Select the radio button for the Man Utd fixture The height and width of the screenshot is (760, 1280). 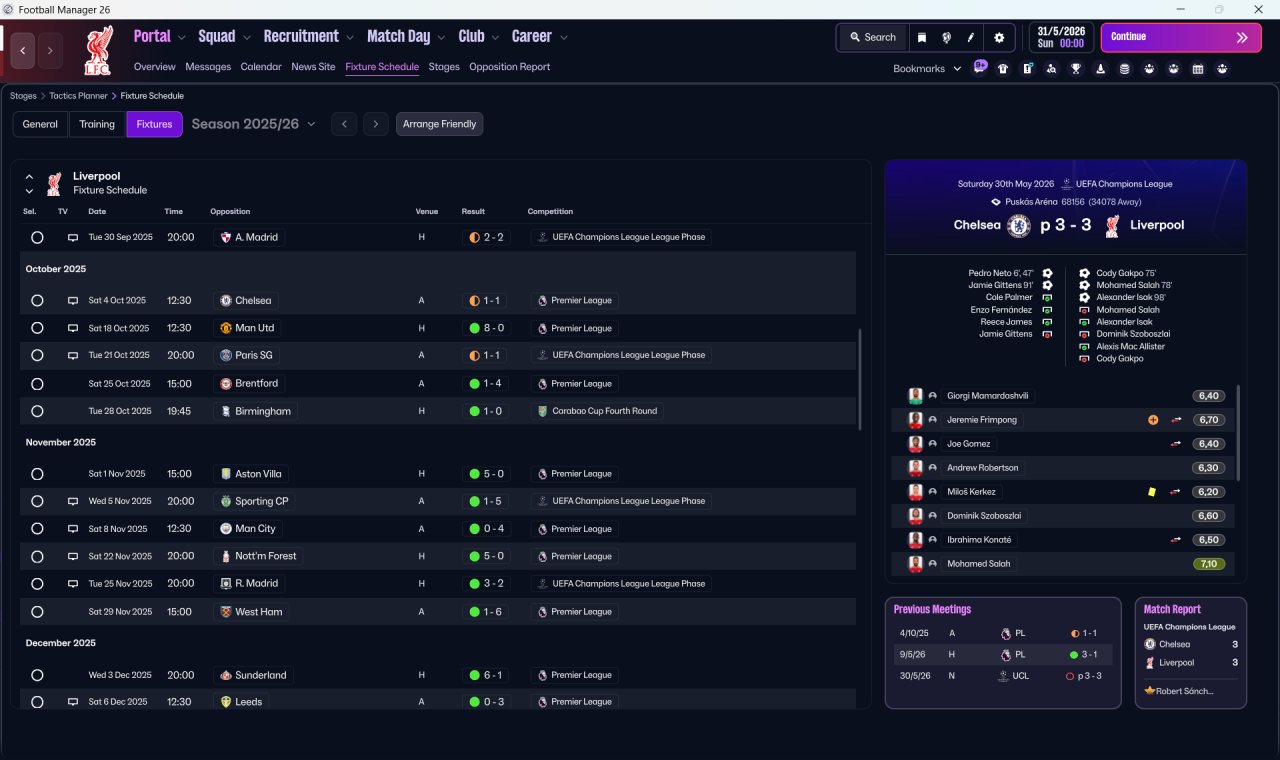coord(37,328)
